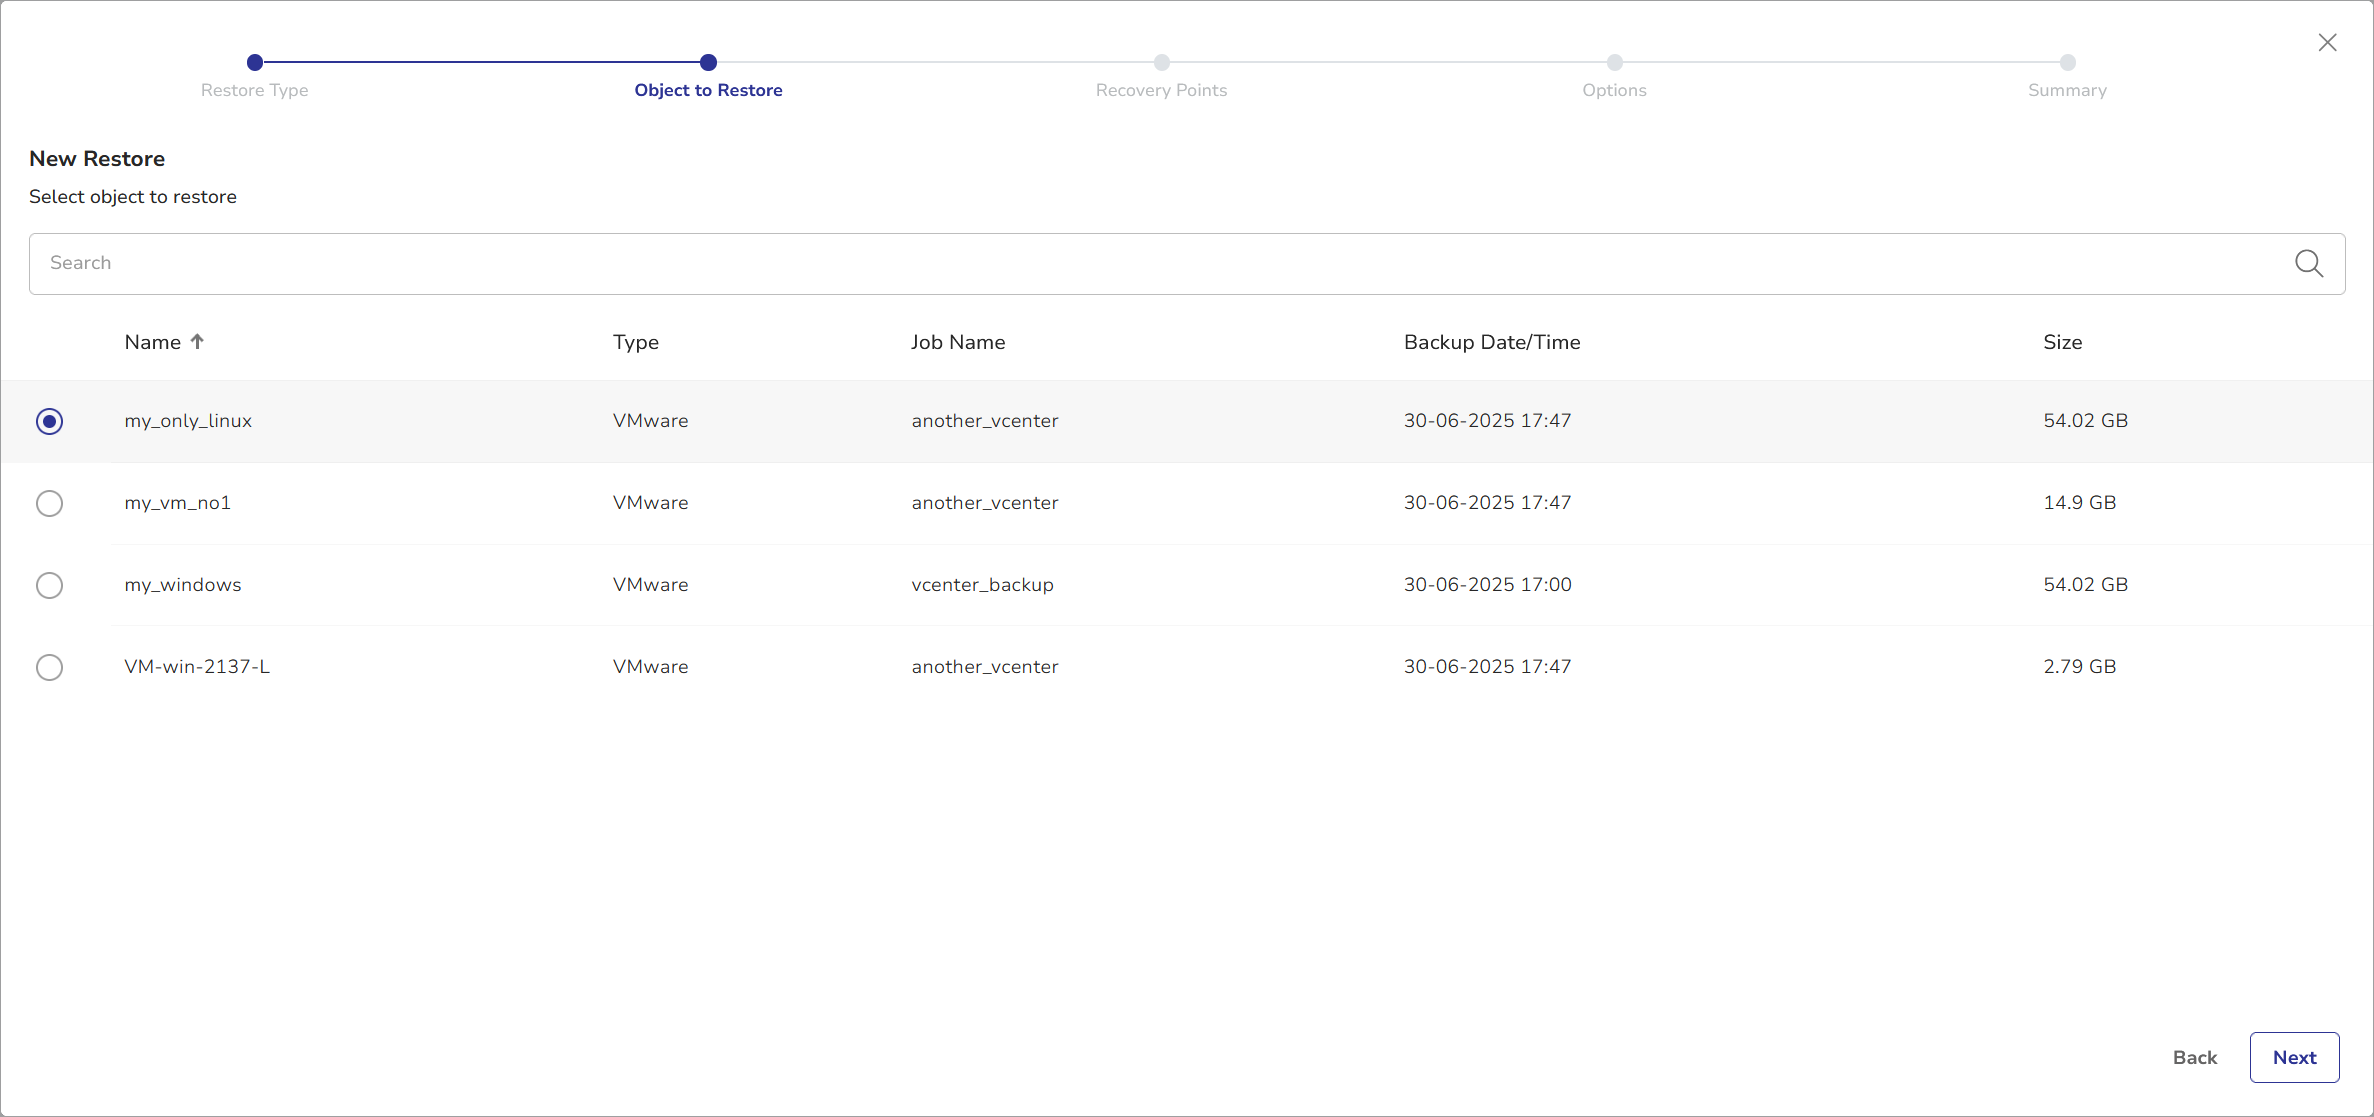Click the Back button
2374x1117 pixels.
pyautogui.click(x=2194, y=1057)
